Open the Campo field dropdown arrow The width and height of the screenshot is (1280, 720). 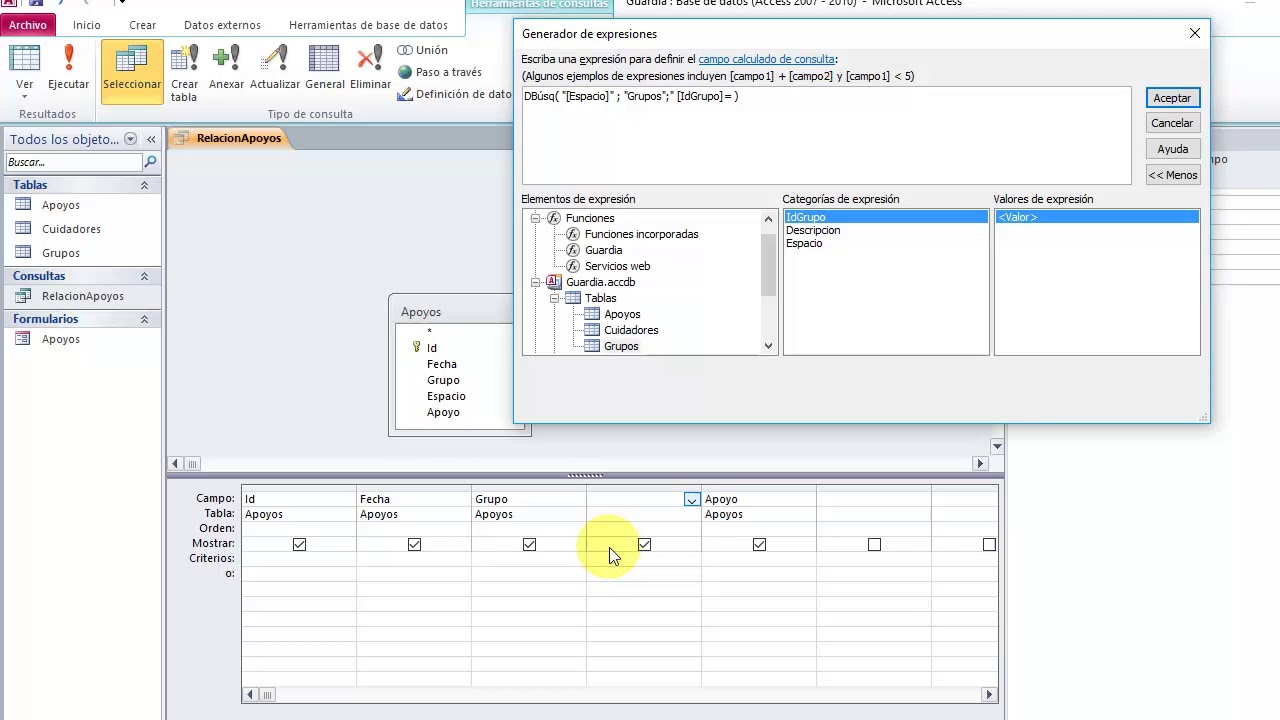click(692, 499)
